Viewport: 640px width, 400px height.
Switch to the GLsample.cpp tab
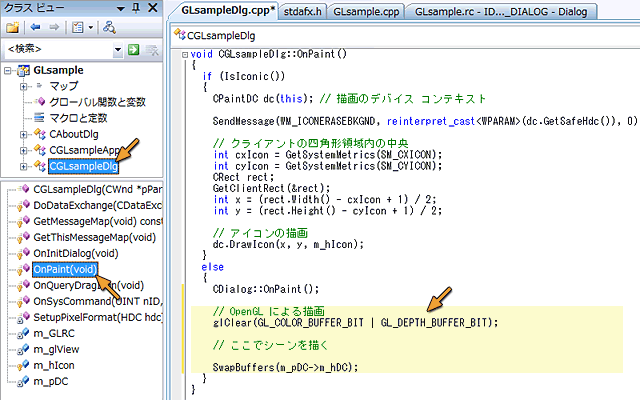(366, 11)
